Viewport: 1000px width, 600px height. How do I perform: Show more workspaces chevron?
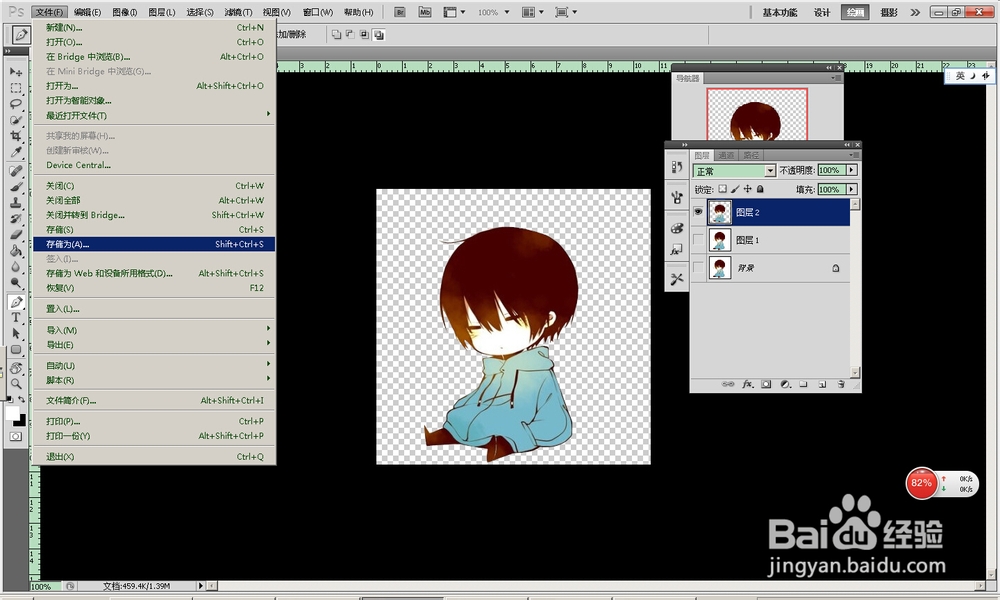(x=915, y=12)
